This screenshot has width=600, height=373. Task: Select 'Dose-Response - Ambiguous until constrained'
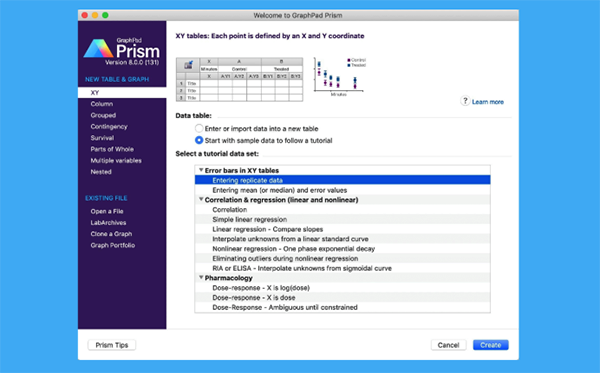point(342,307)
